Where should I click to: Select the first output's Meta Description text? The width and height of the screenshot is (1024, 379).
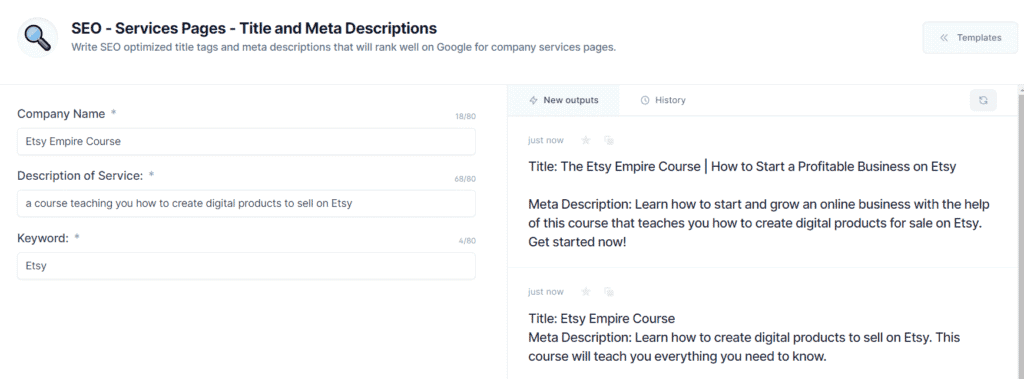click(x=759, y=223)
